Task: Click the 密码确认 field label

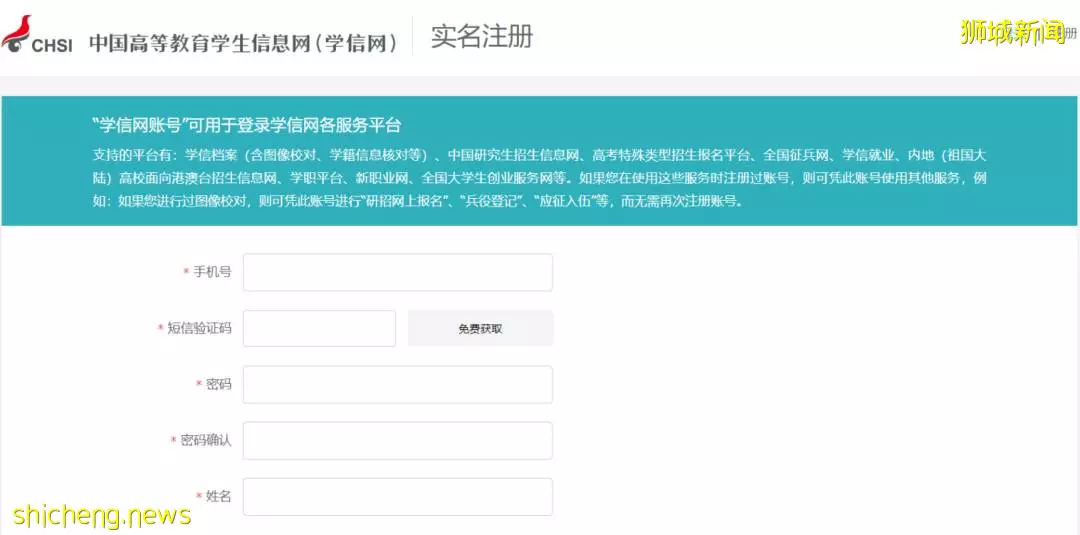Action: (201, 441)
